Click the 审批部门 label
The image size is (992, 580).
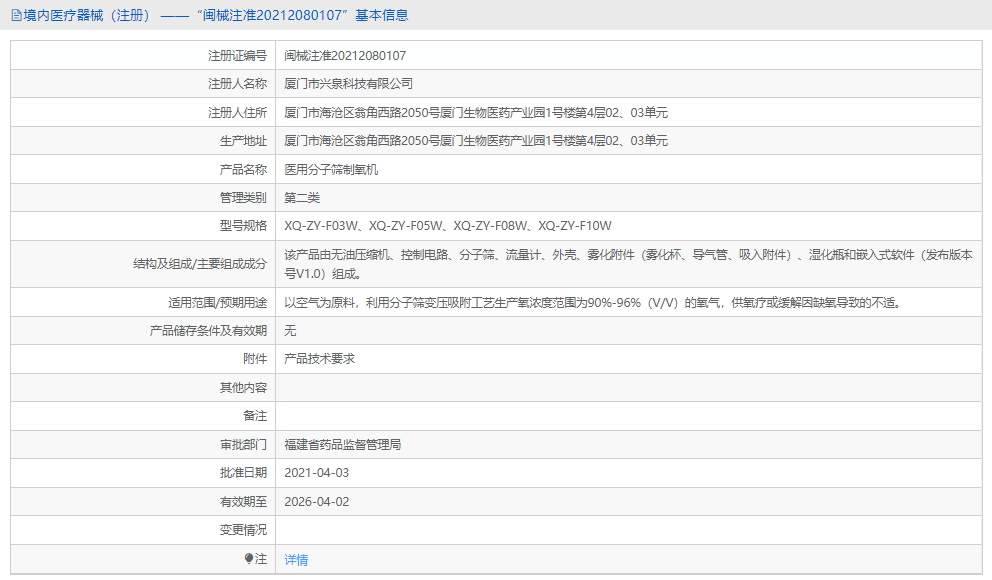click(243, 445)
